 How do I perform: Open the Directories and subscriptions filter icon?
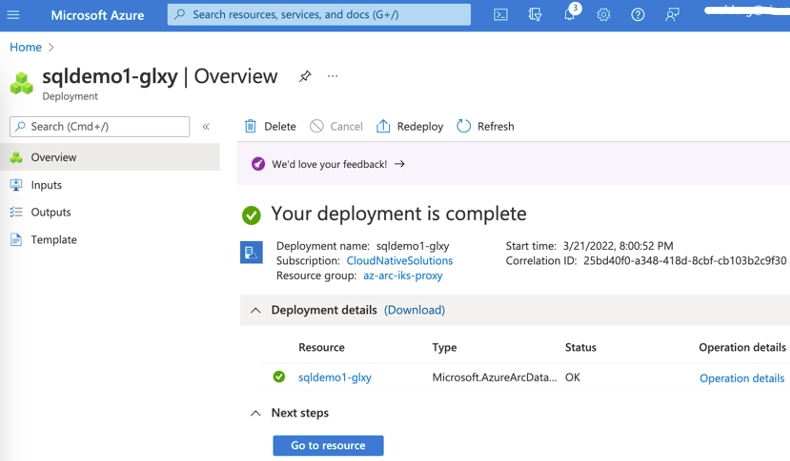[535, 15]
